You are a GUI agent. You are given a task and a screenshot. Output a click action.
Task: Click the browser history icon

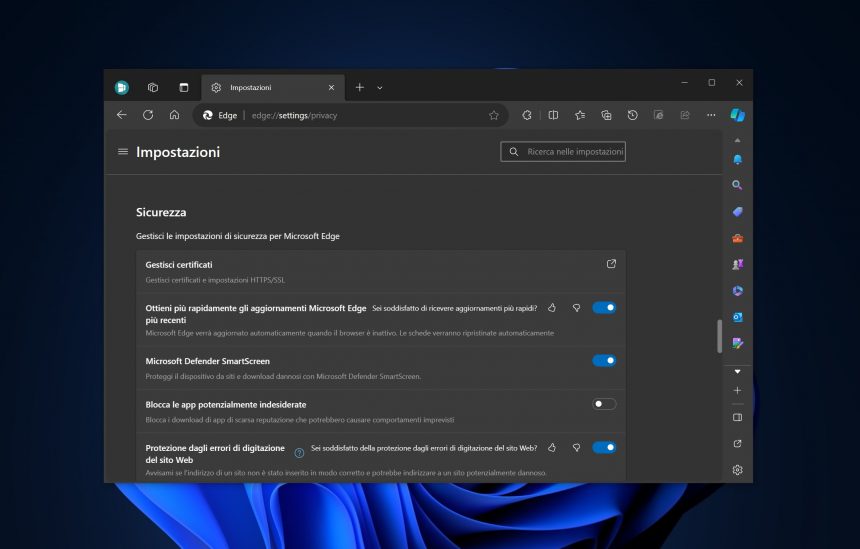click(632, 115)
